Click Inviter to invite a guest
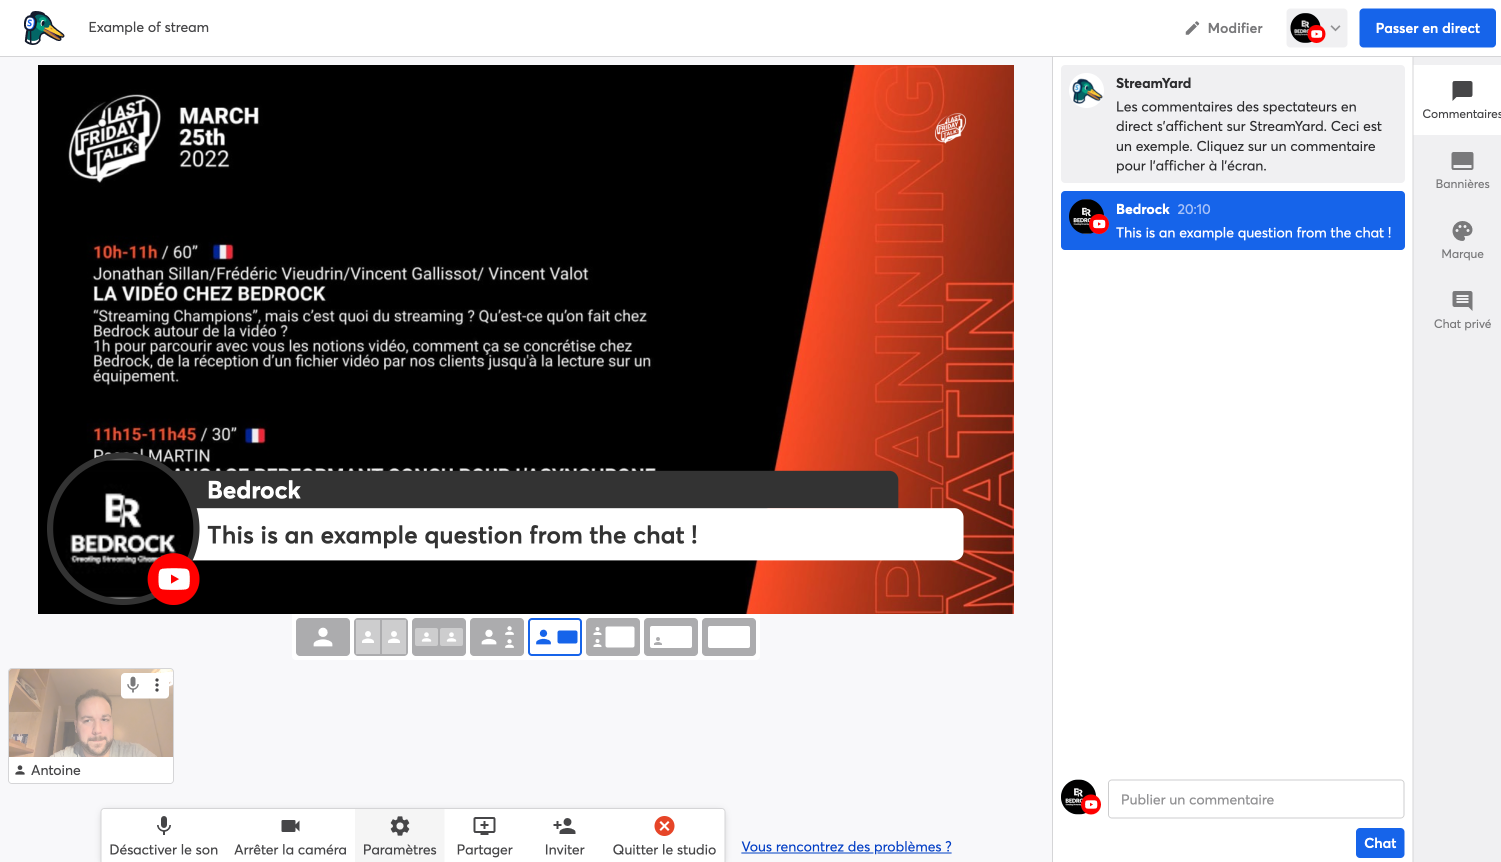 tap(563, 835)
